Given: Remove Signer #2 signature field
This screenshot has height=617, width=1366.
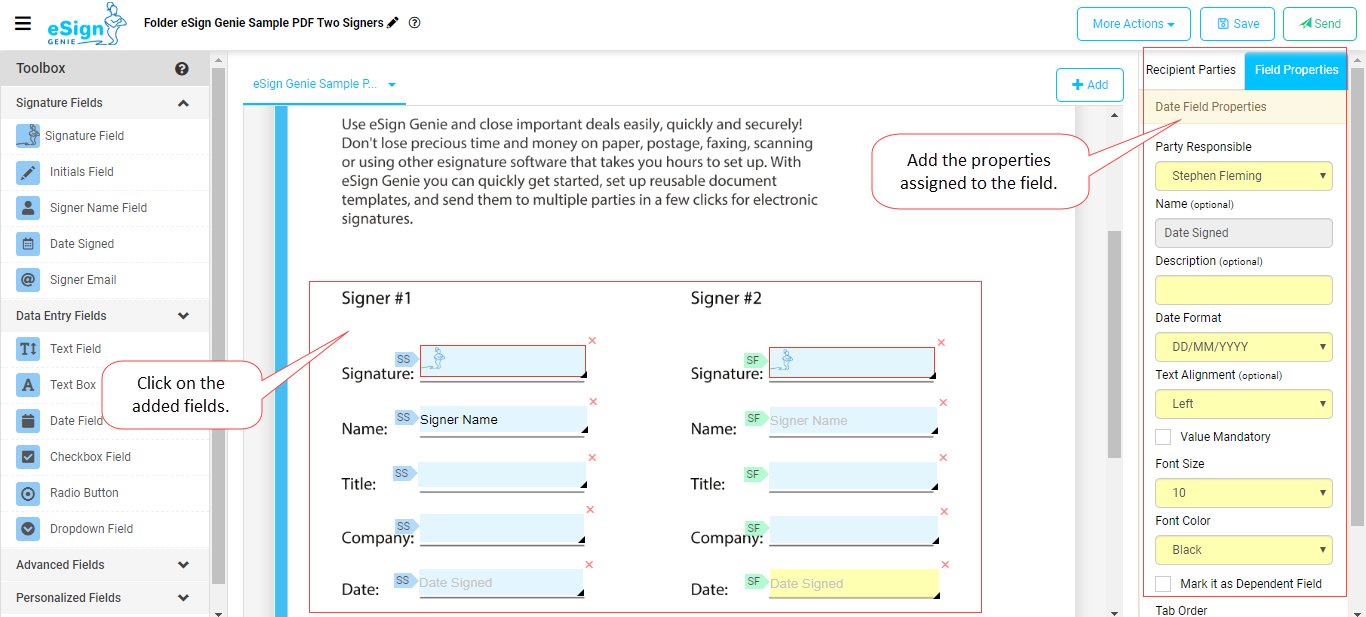Looking at the screenshot, I should click(x=941, y=343).
